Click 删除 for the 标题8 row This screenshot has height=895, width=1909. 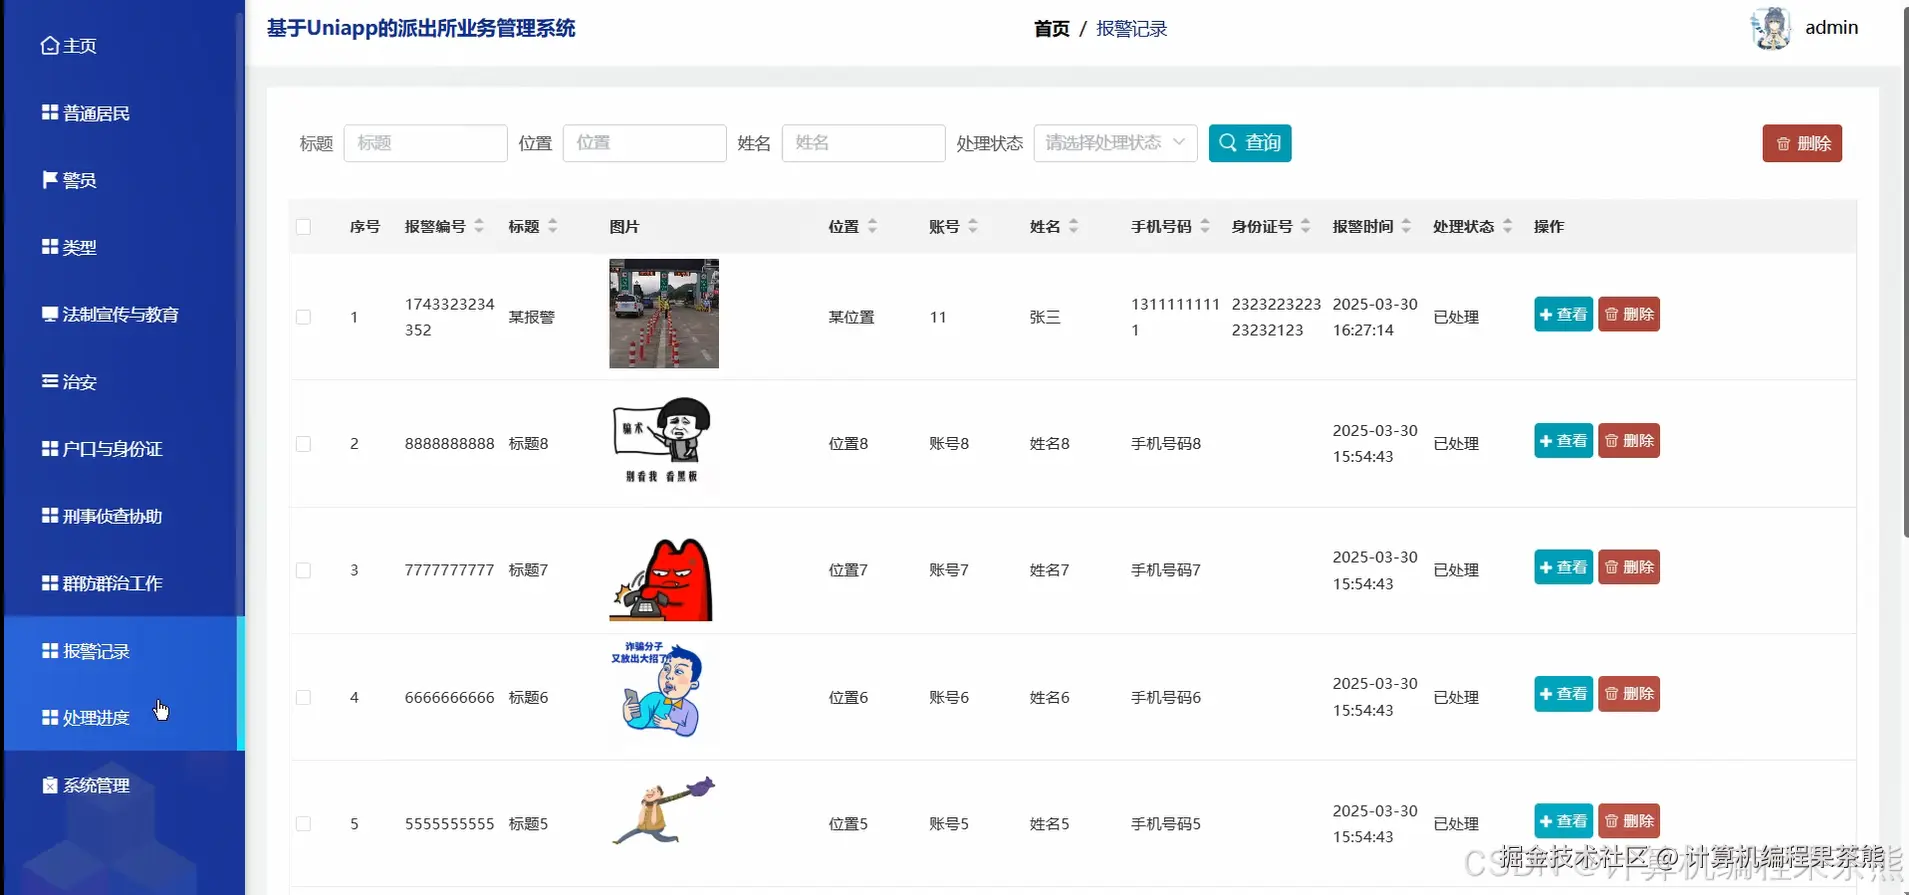pos(1628,441)
